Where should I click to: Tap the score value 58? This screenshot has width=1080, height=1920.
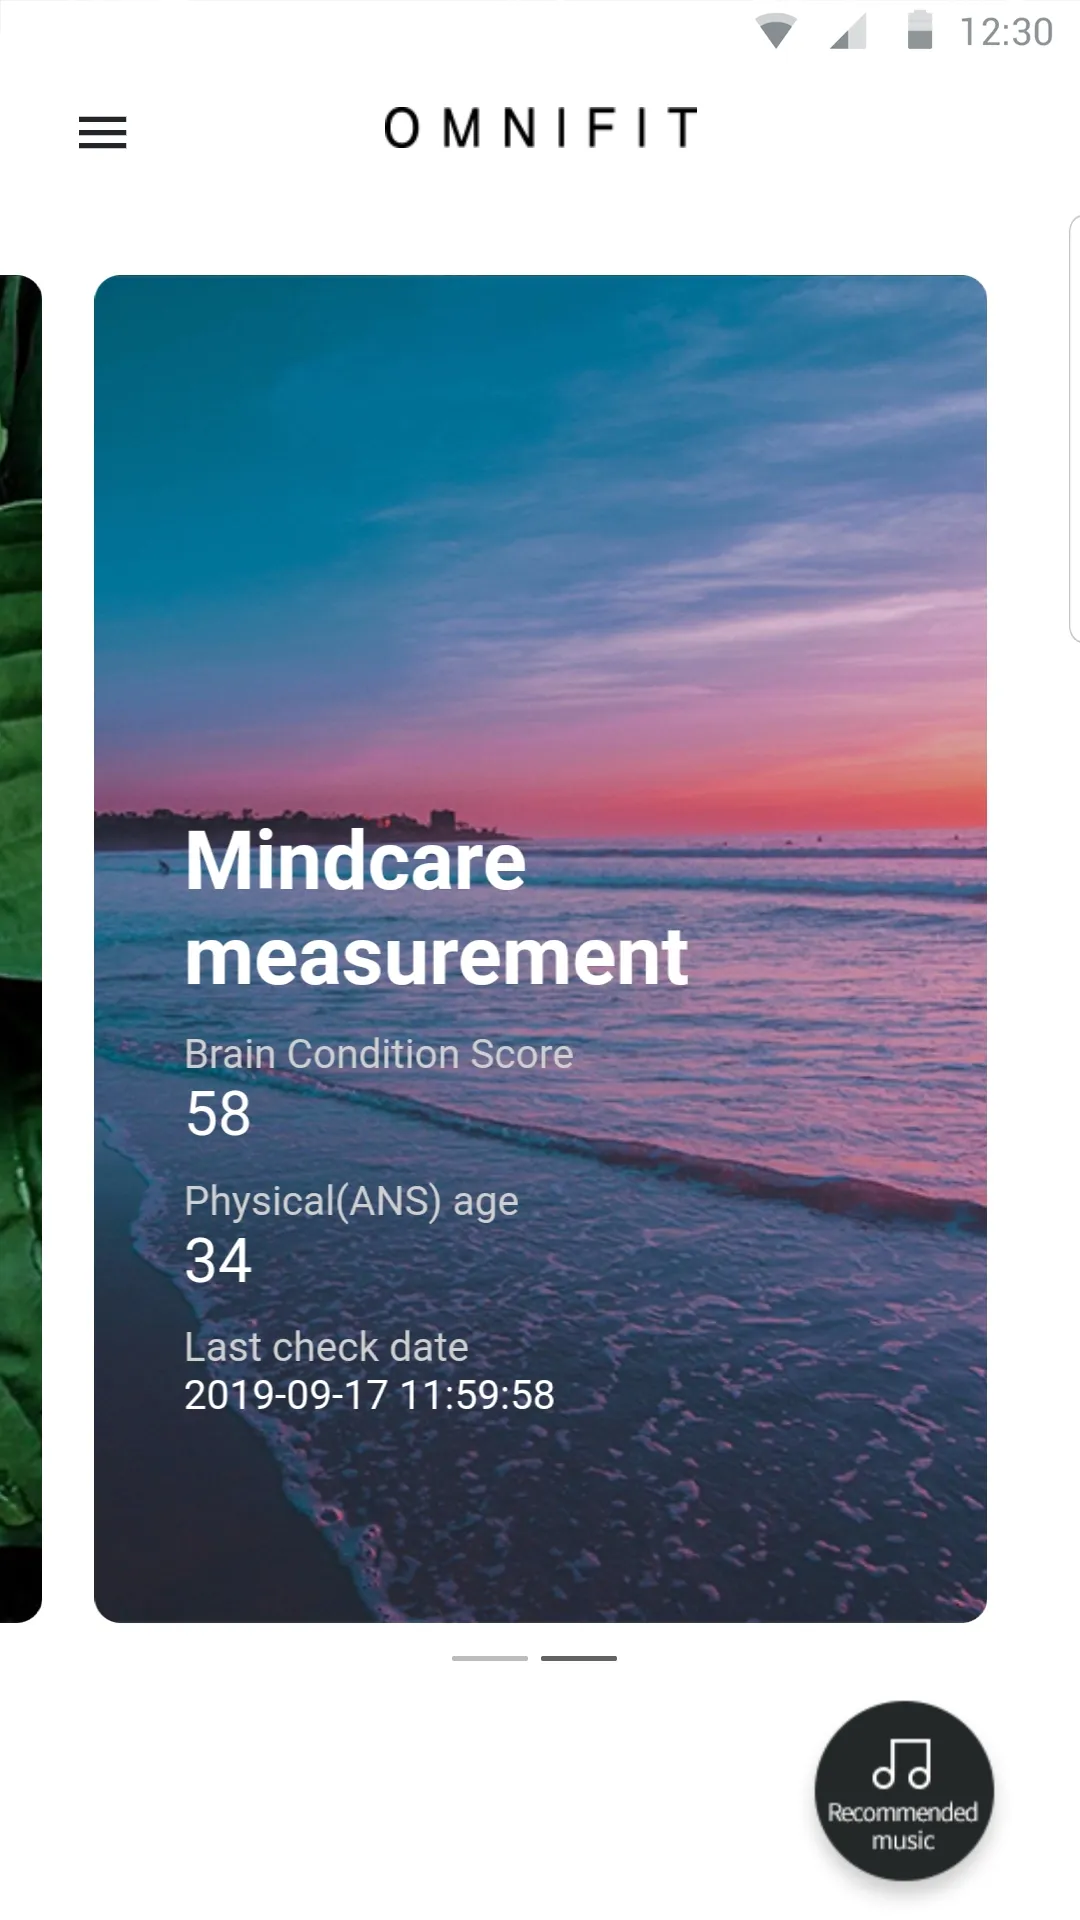click(218, 1113)
